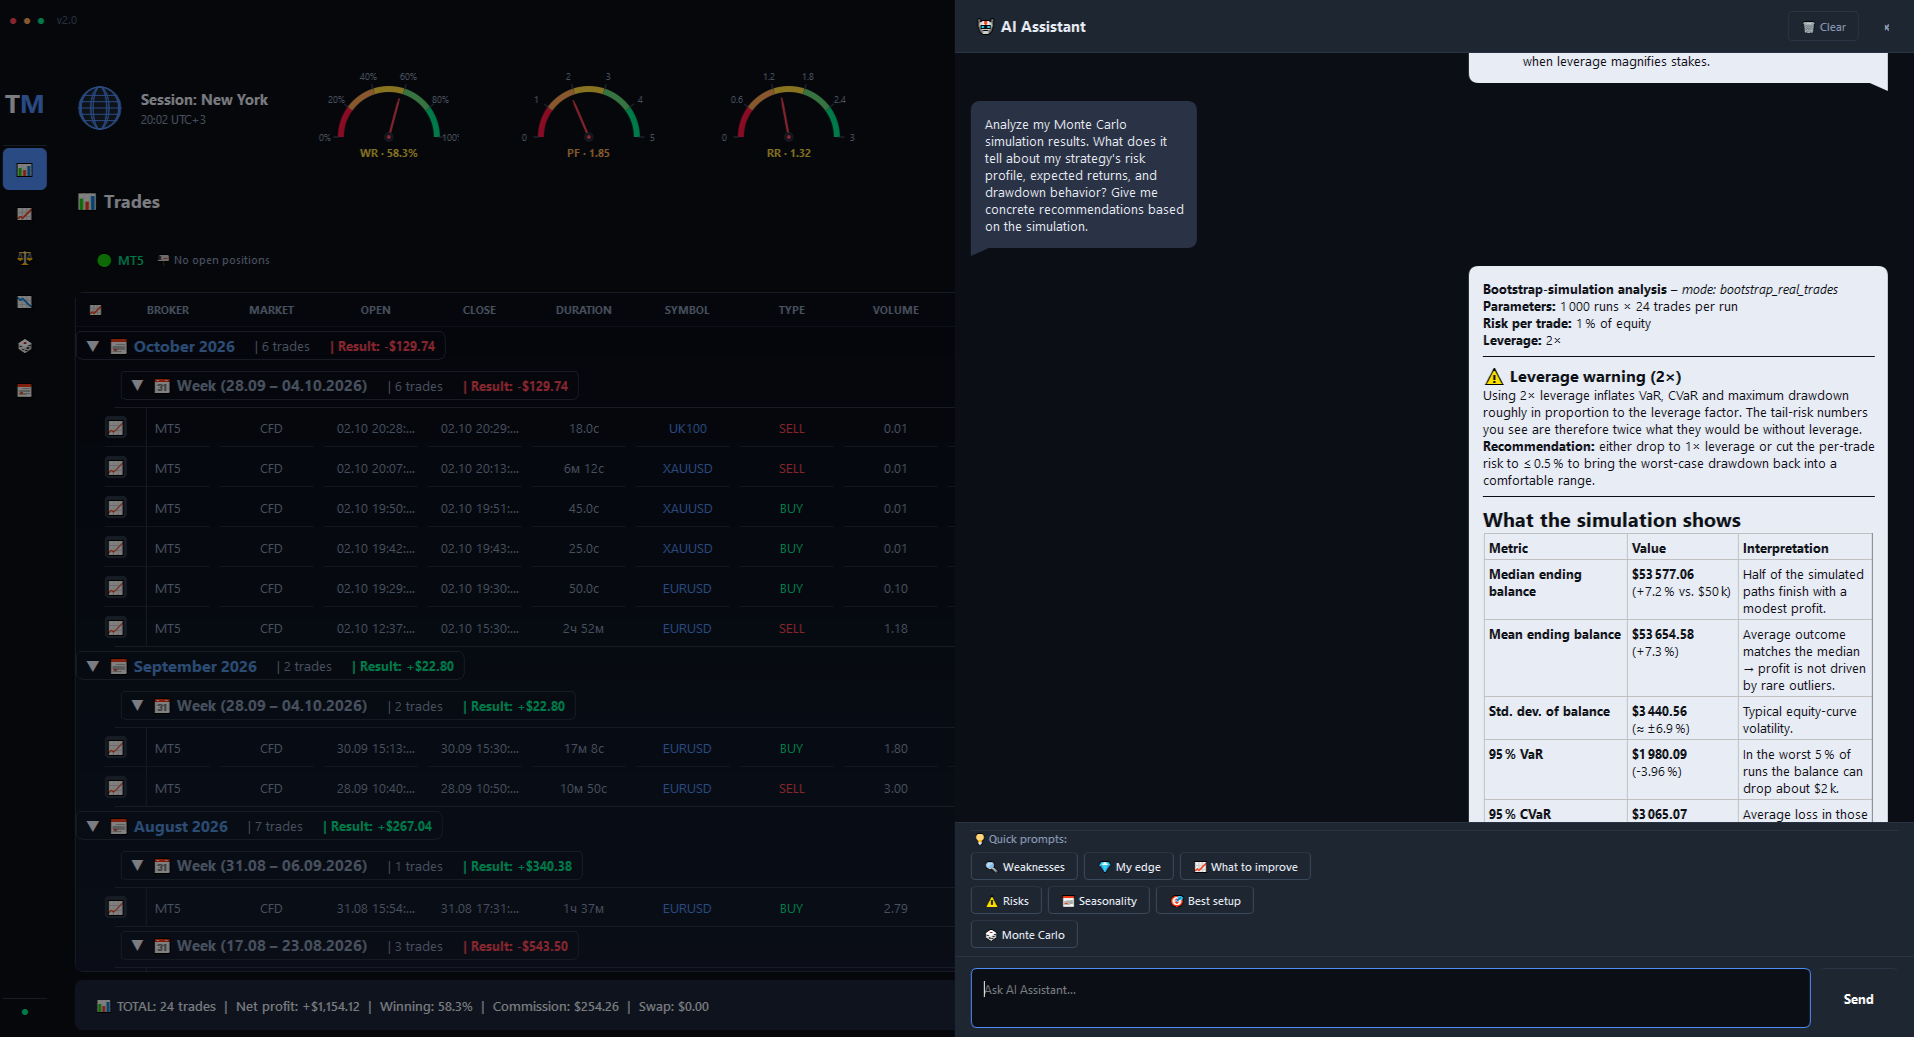Collapse the August 2026 group
Image resolution: width=1914 pixels, height=1037 pixels.
93,826
